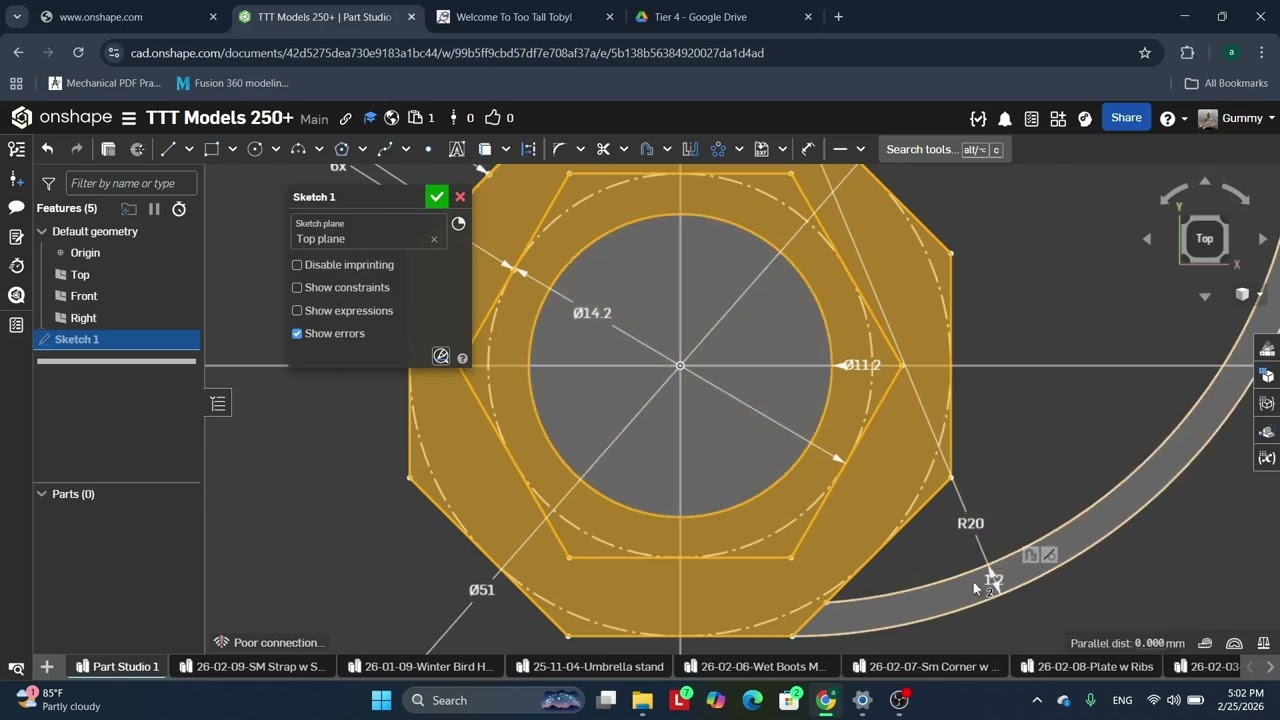Enable Disable imprinting checkbox

coord(297,265)
